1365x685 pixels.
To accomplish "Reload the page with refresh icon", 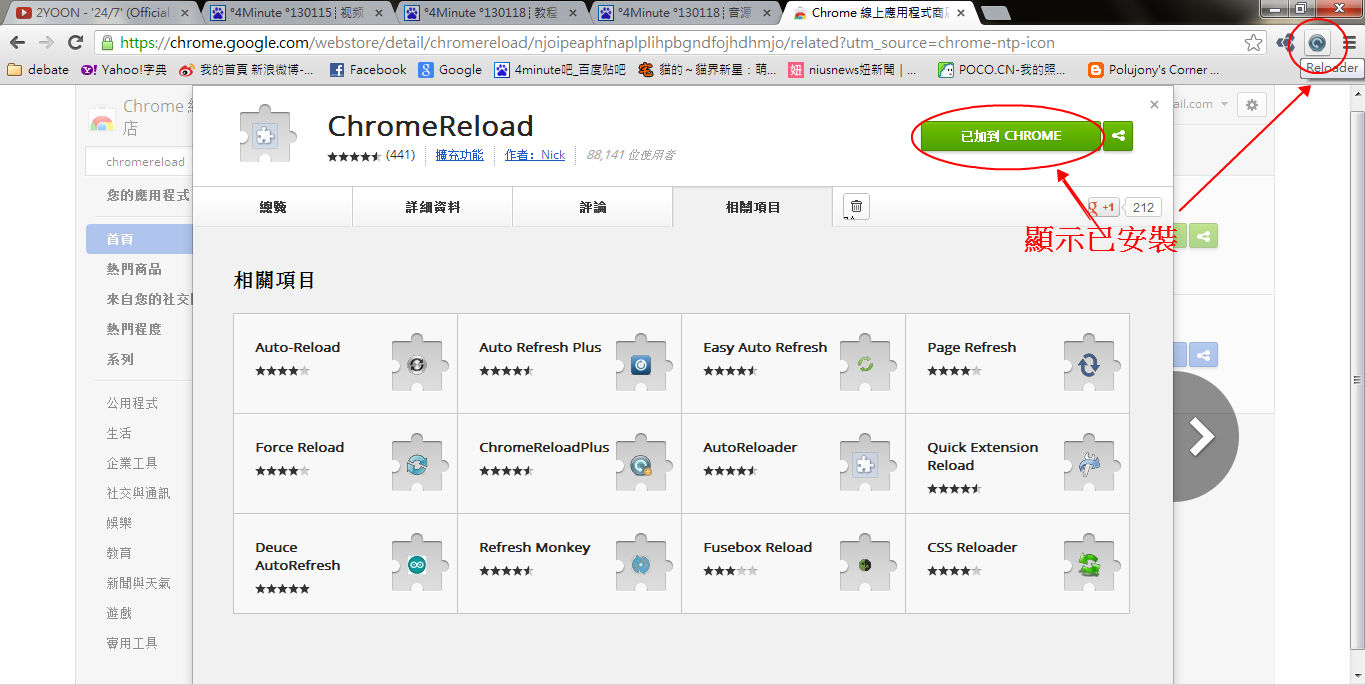I will point(75,43).
